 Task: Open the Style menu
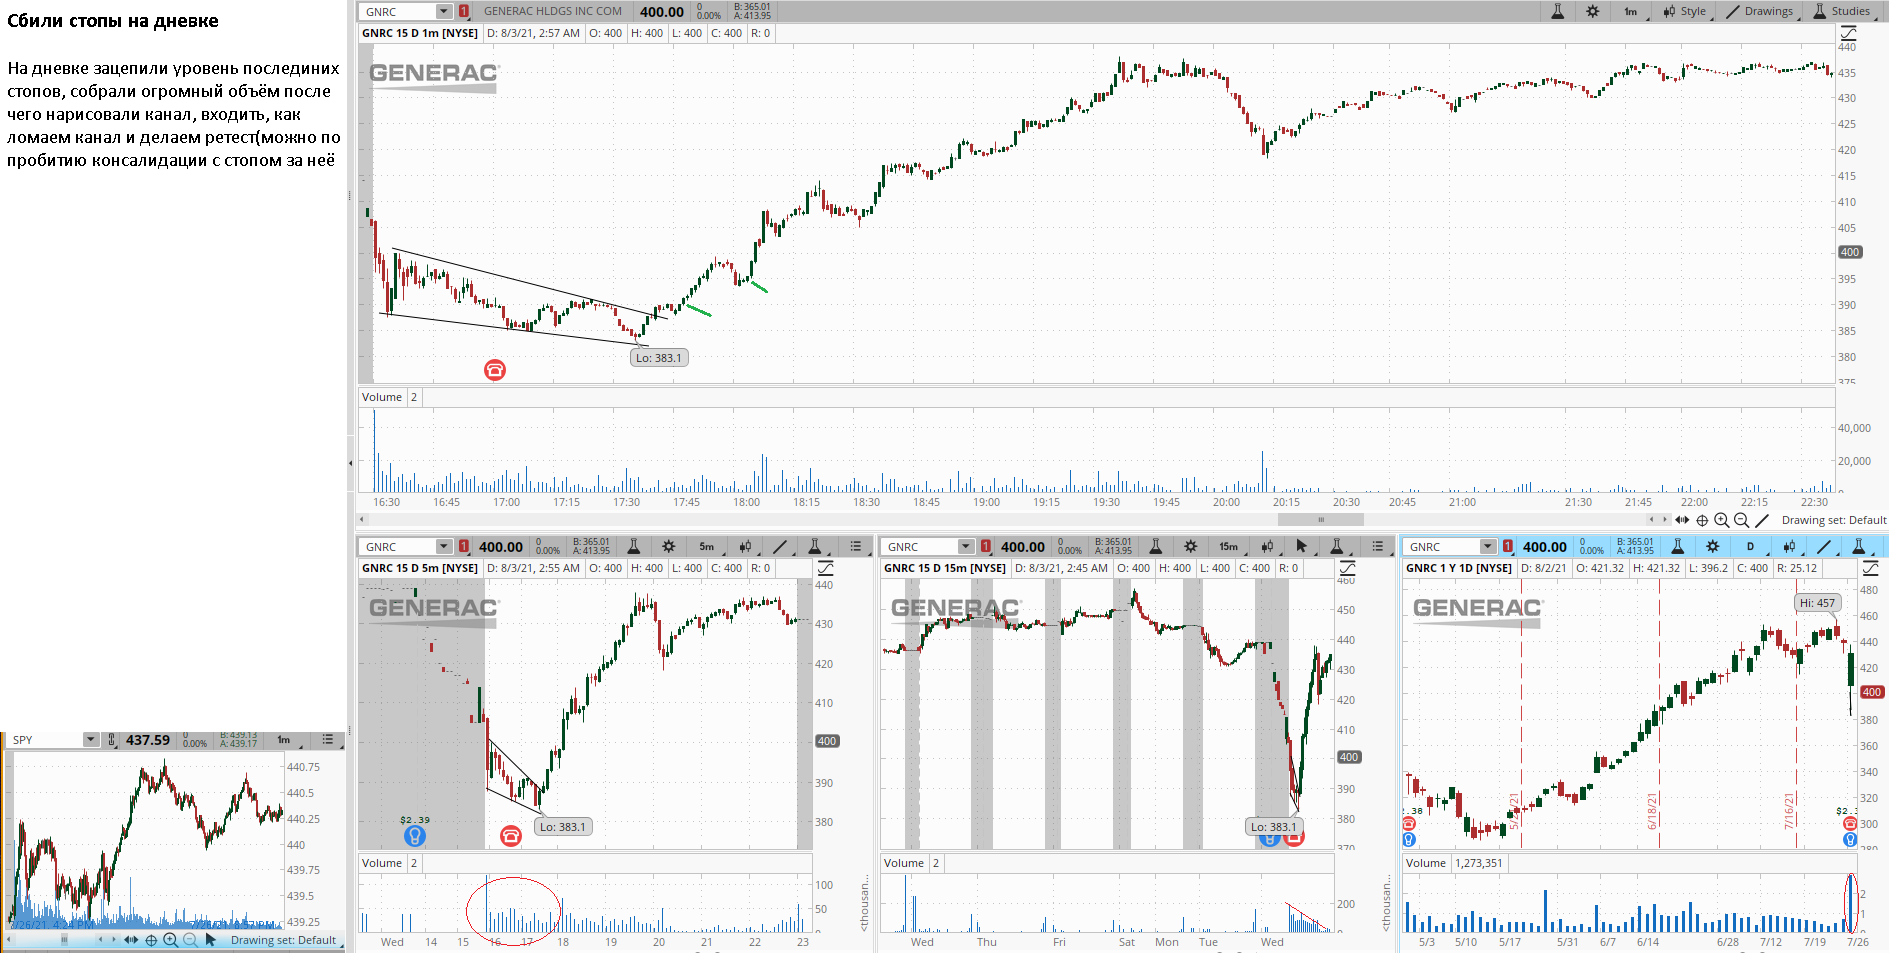tap(1685, 12)
